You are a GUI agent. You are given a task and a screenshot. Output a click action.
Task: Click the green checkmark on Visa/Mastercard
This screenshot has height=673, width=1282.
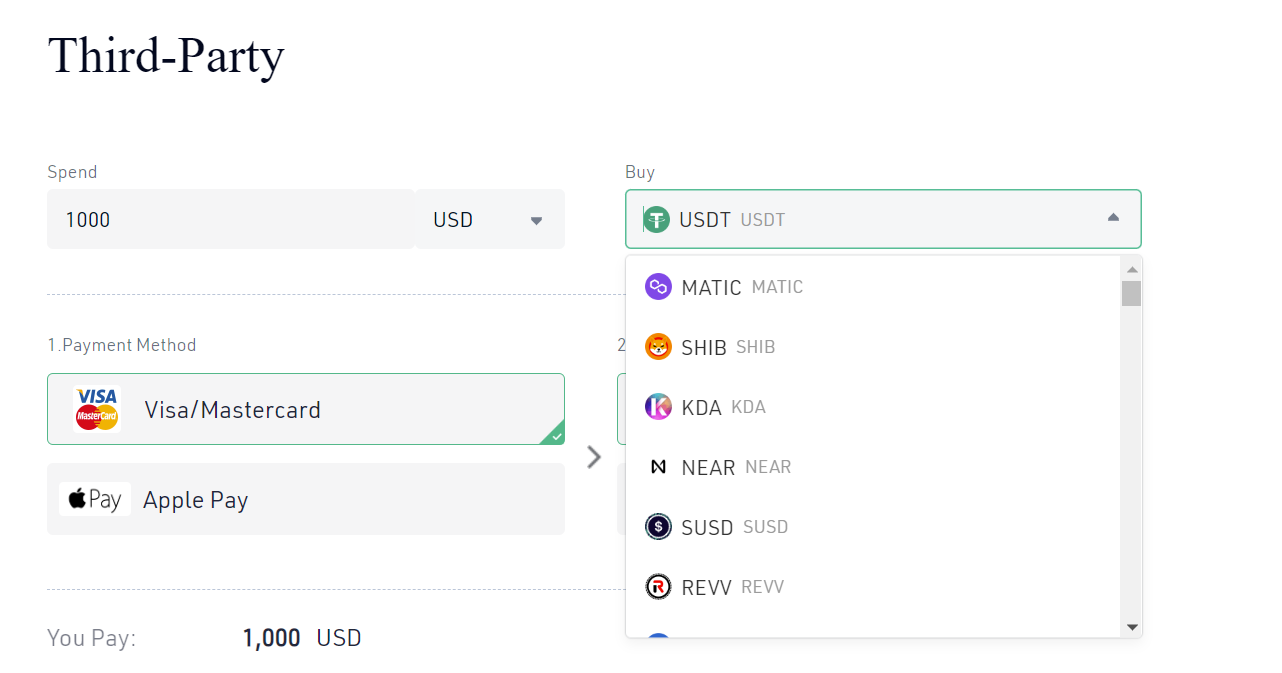(555, 435)
